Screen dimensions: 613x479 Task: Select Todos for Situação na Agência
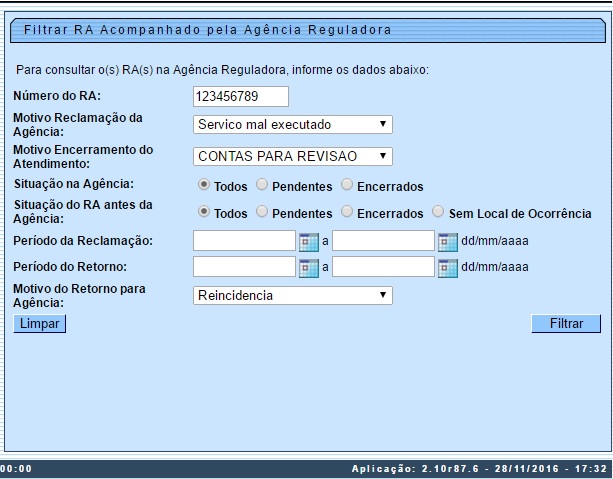[204, 185]
